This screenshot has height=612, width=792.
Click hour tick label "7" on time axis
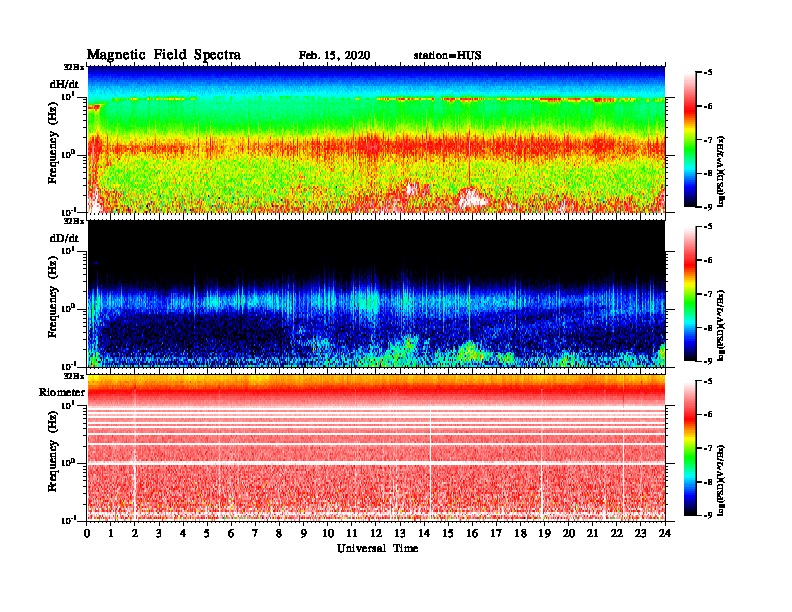pos(255,533)
